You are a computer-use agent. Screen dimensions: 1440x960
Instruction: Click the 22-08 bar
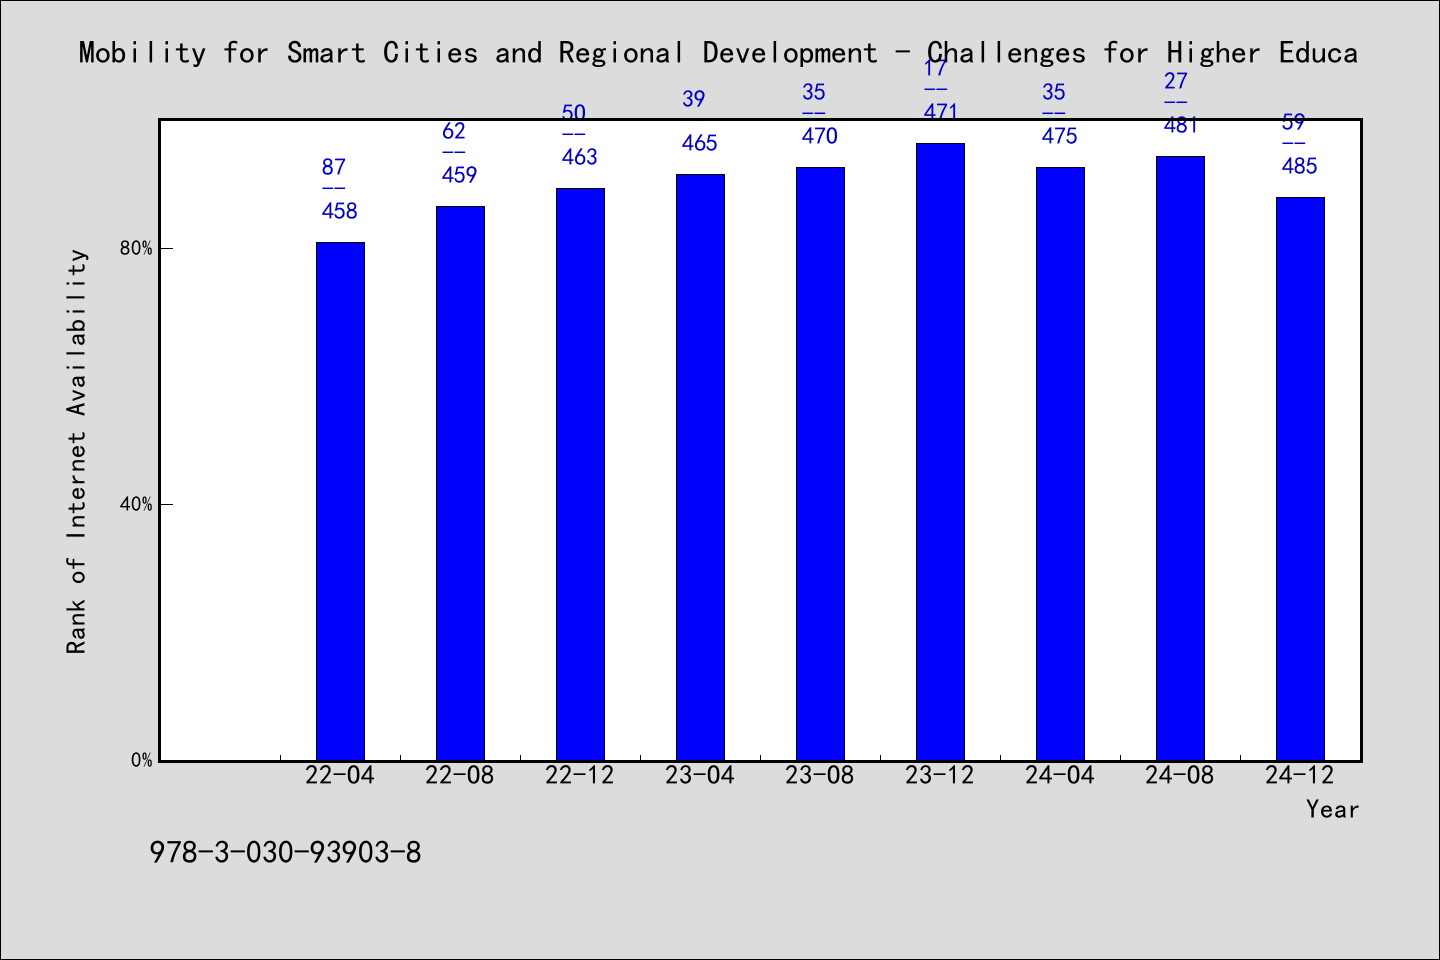pyautogui.click(x=460, y=483)
